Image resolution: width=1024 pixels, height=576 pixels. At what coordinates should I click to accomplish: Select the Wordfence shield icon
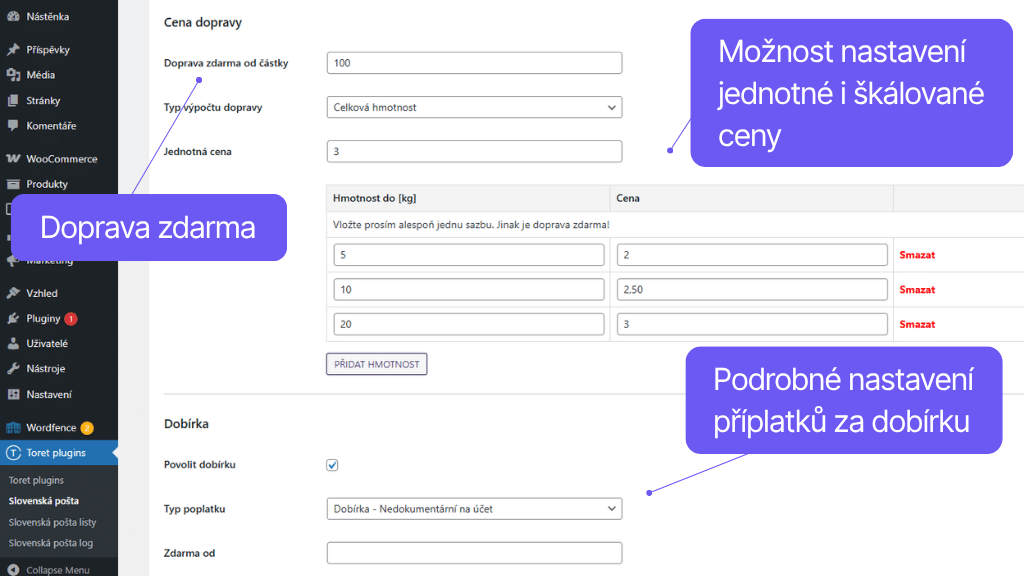coord(14,426)
